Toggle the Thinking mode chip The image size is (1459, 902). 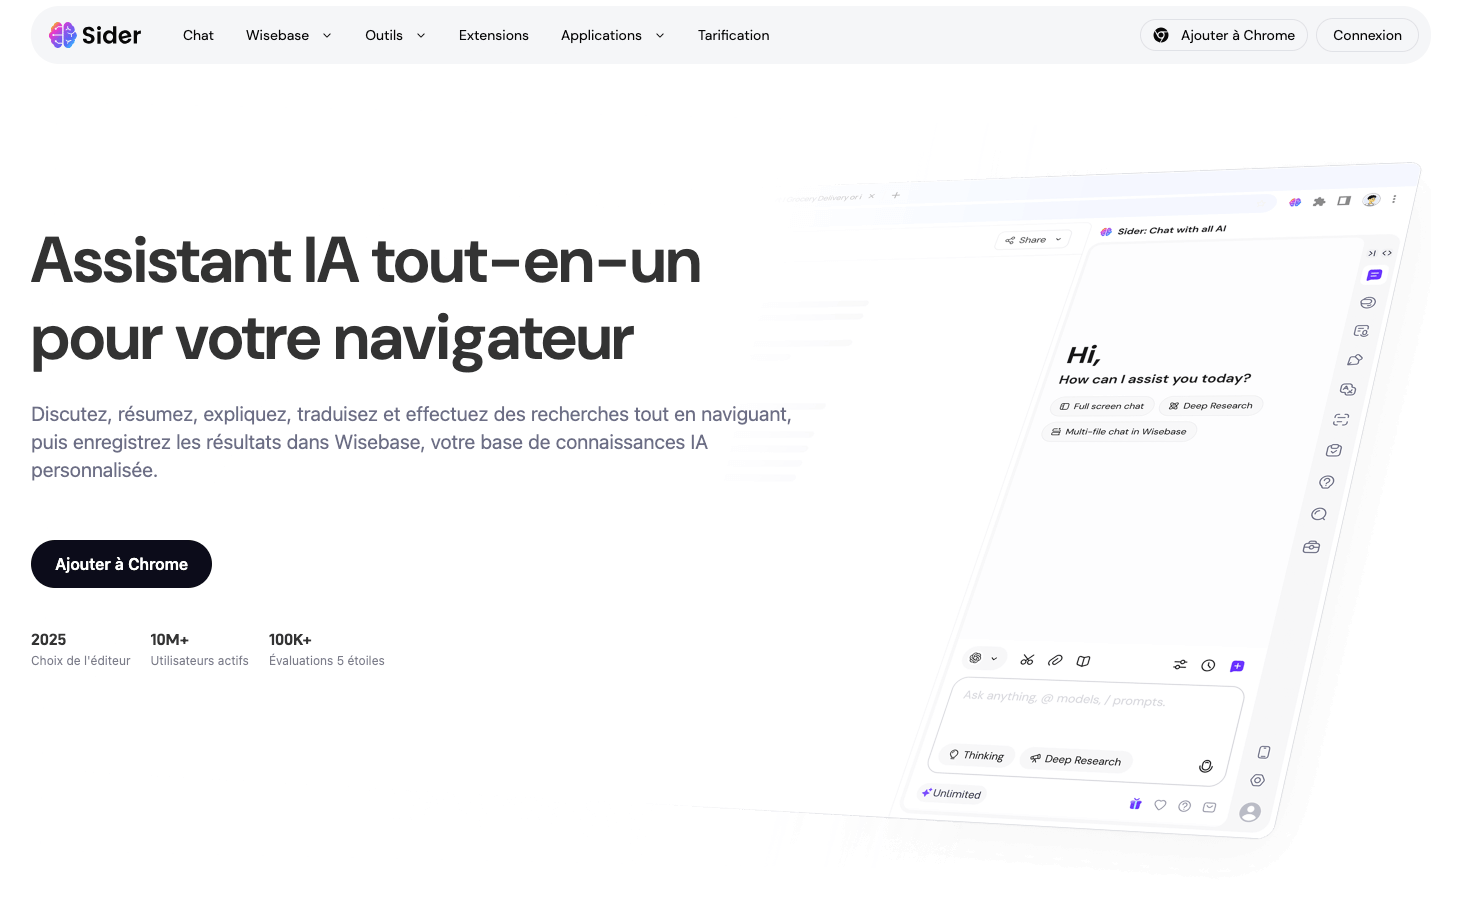click(x=977, y=755)
